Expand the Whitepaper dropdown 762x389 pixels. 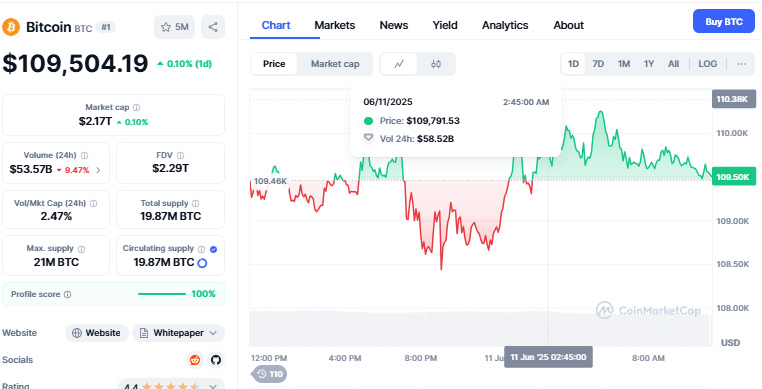pos(178,333)
